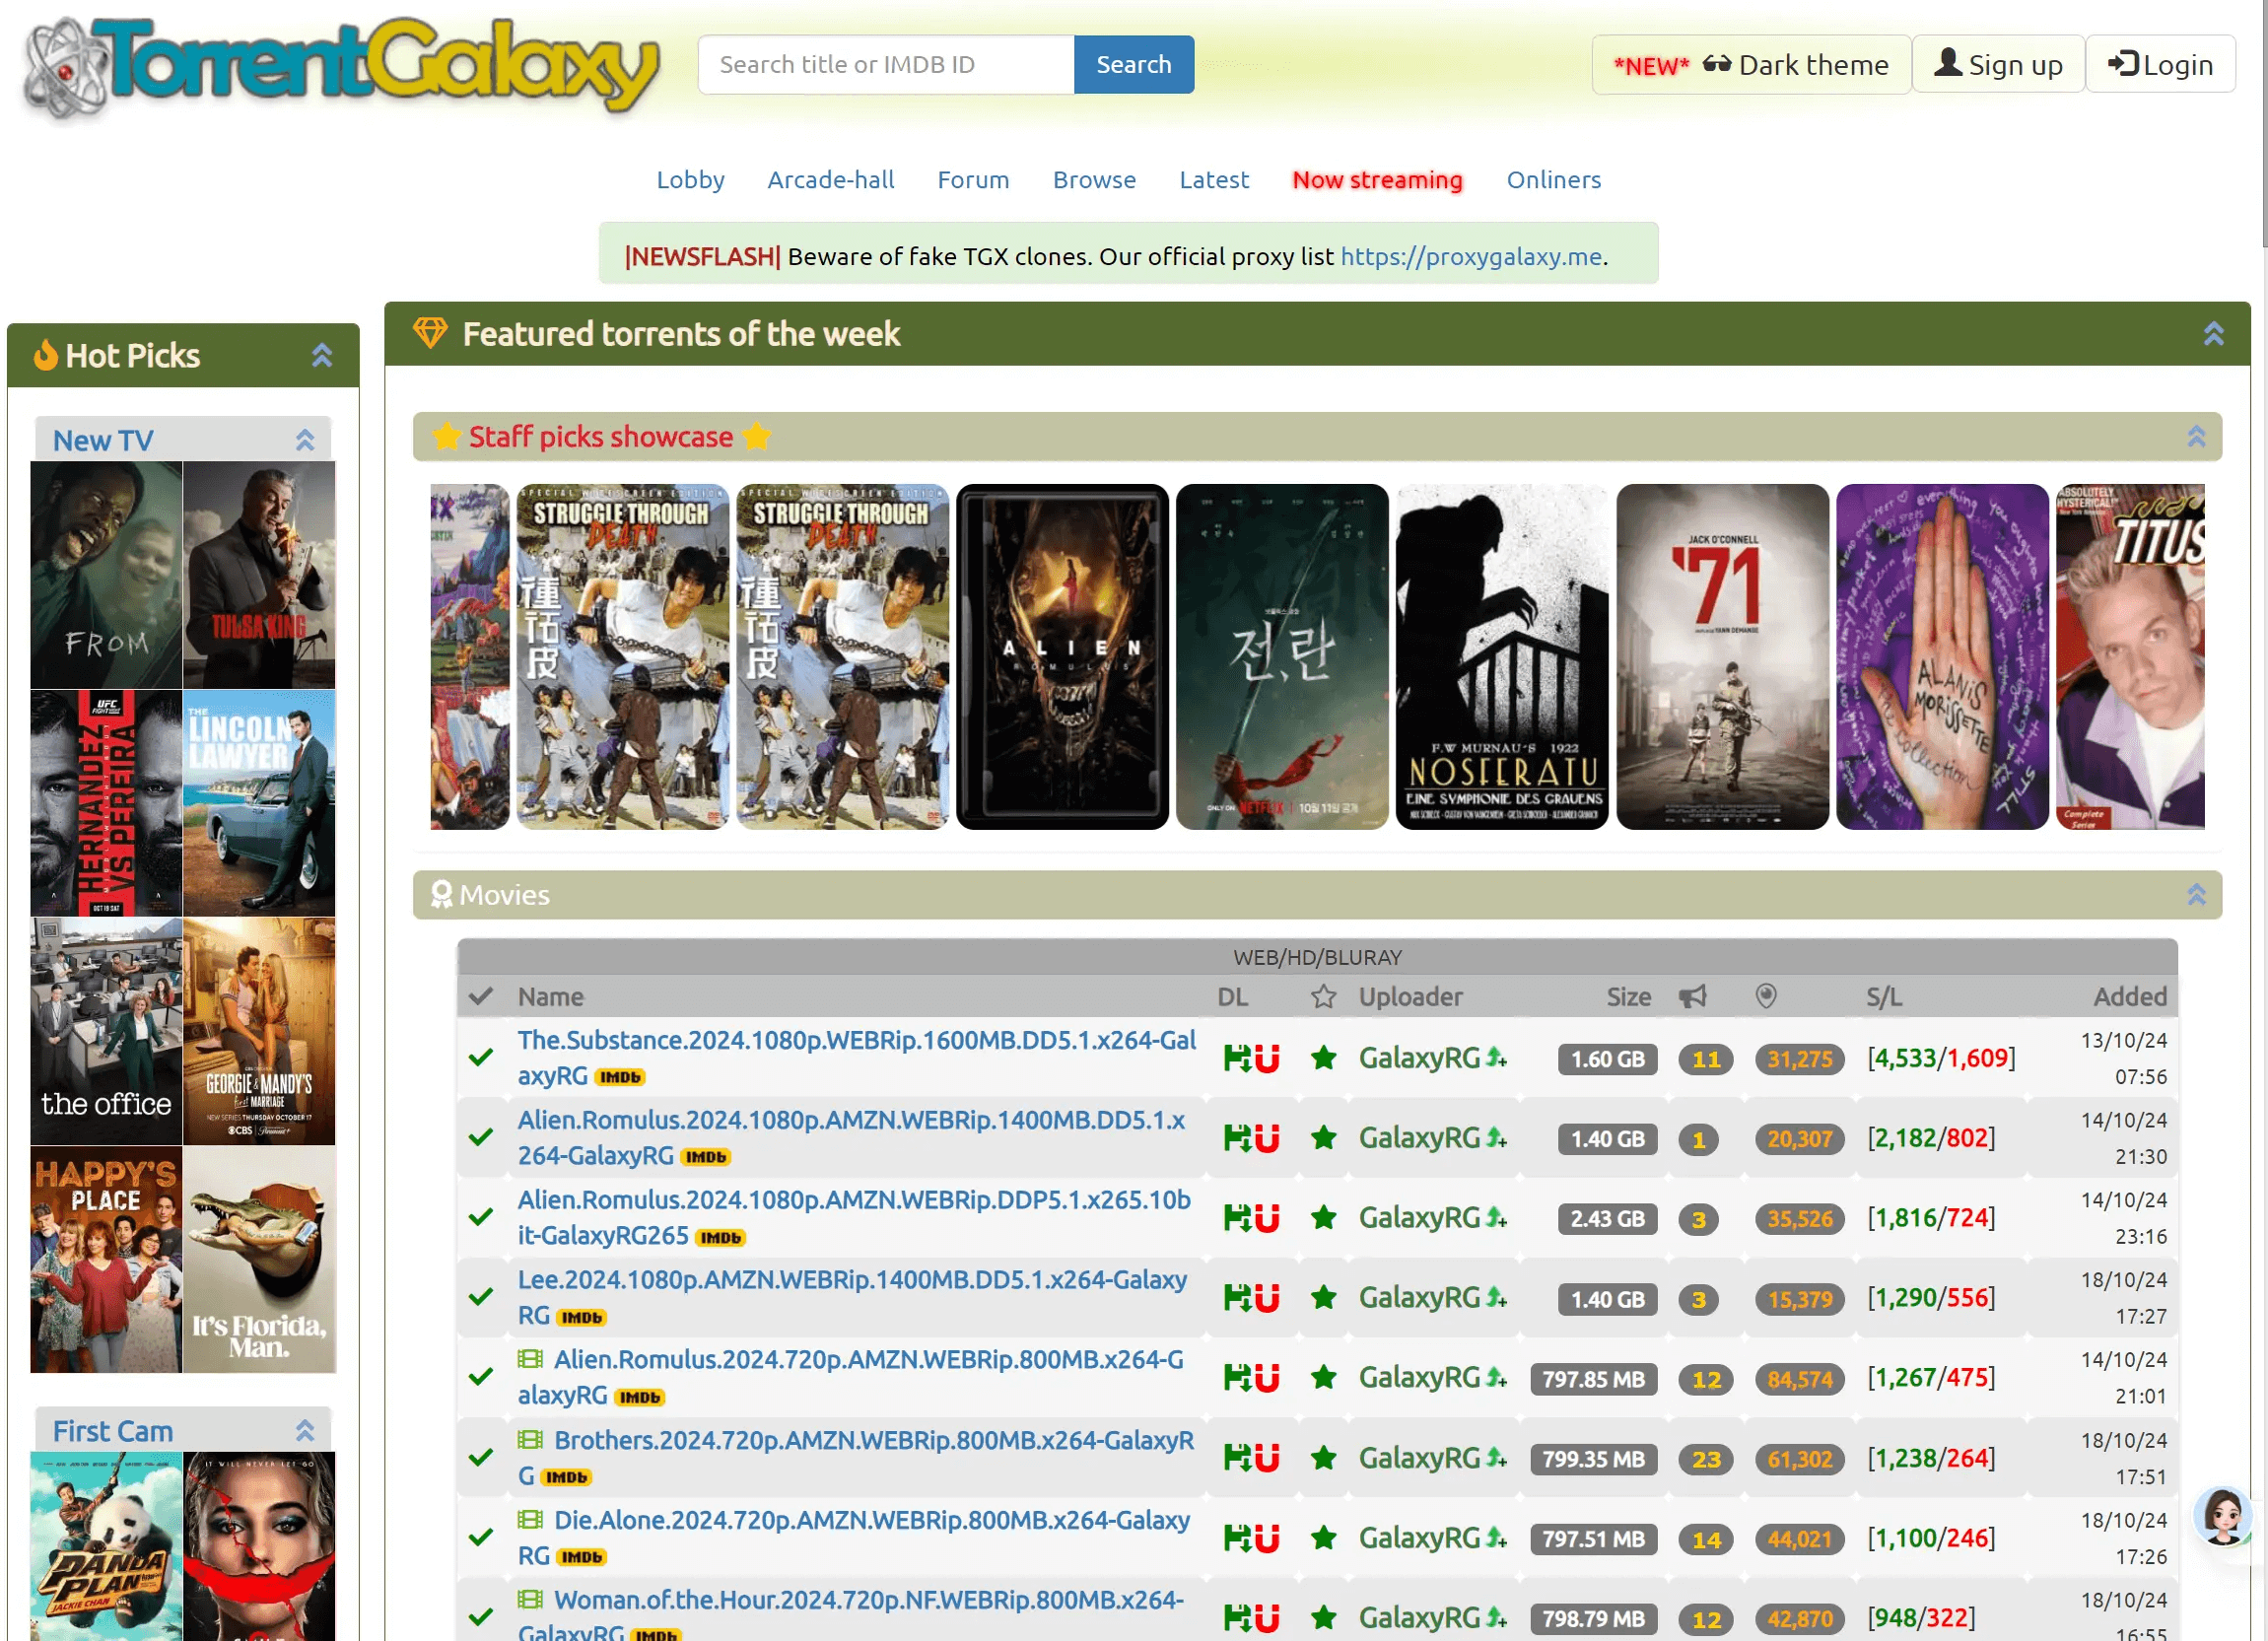The image size is (2268, 1641).
Task: Open the IMDb badge for Brothers.2024
Action: coord(565,1477)
